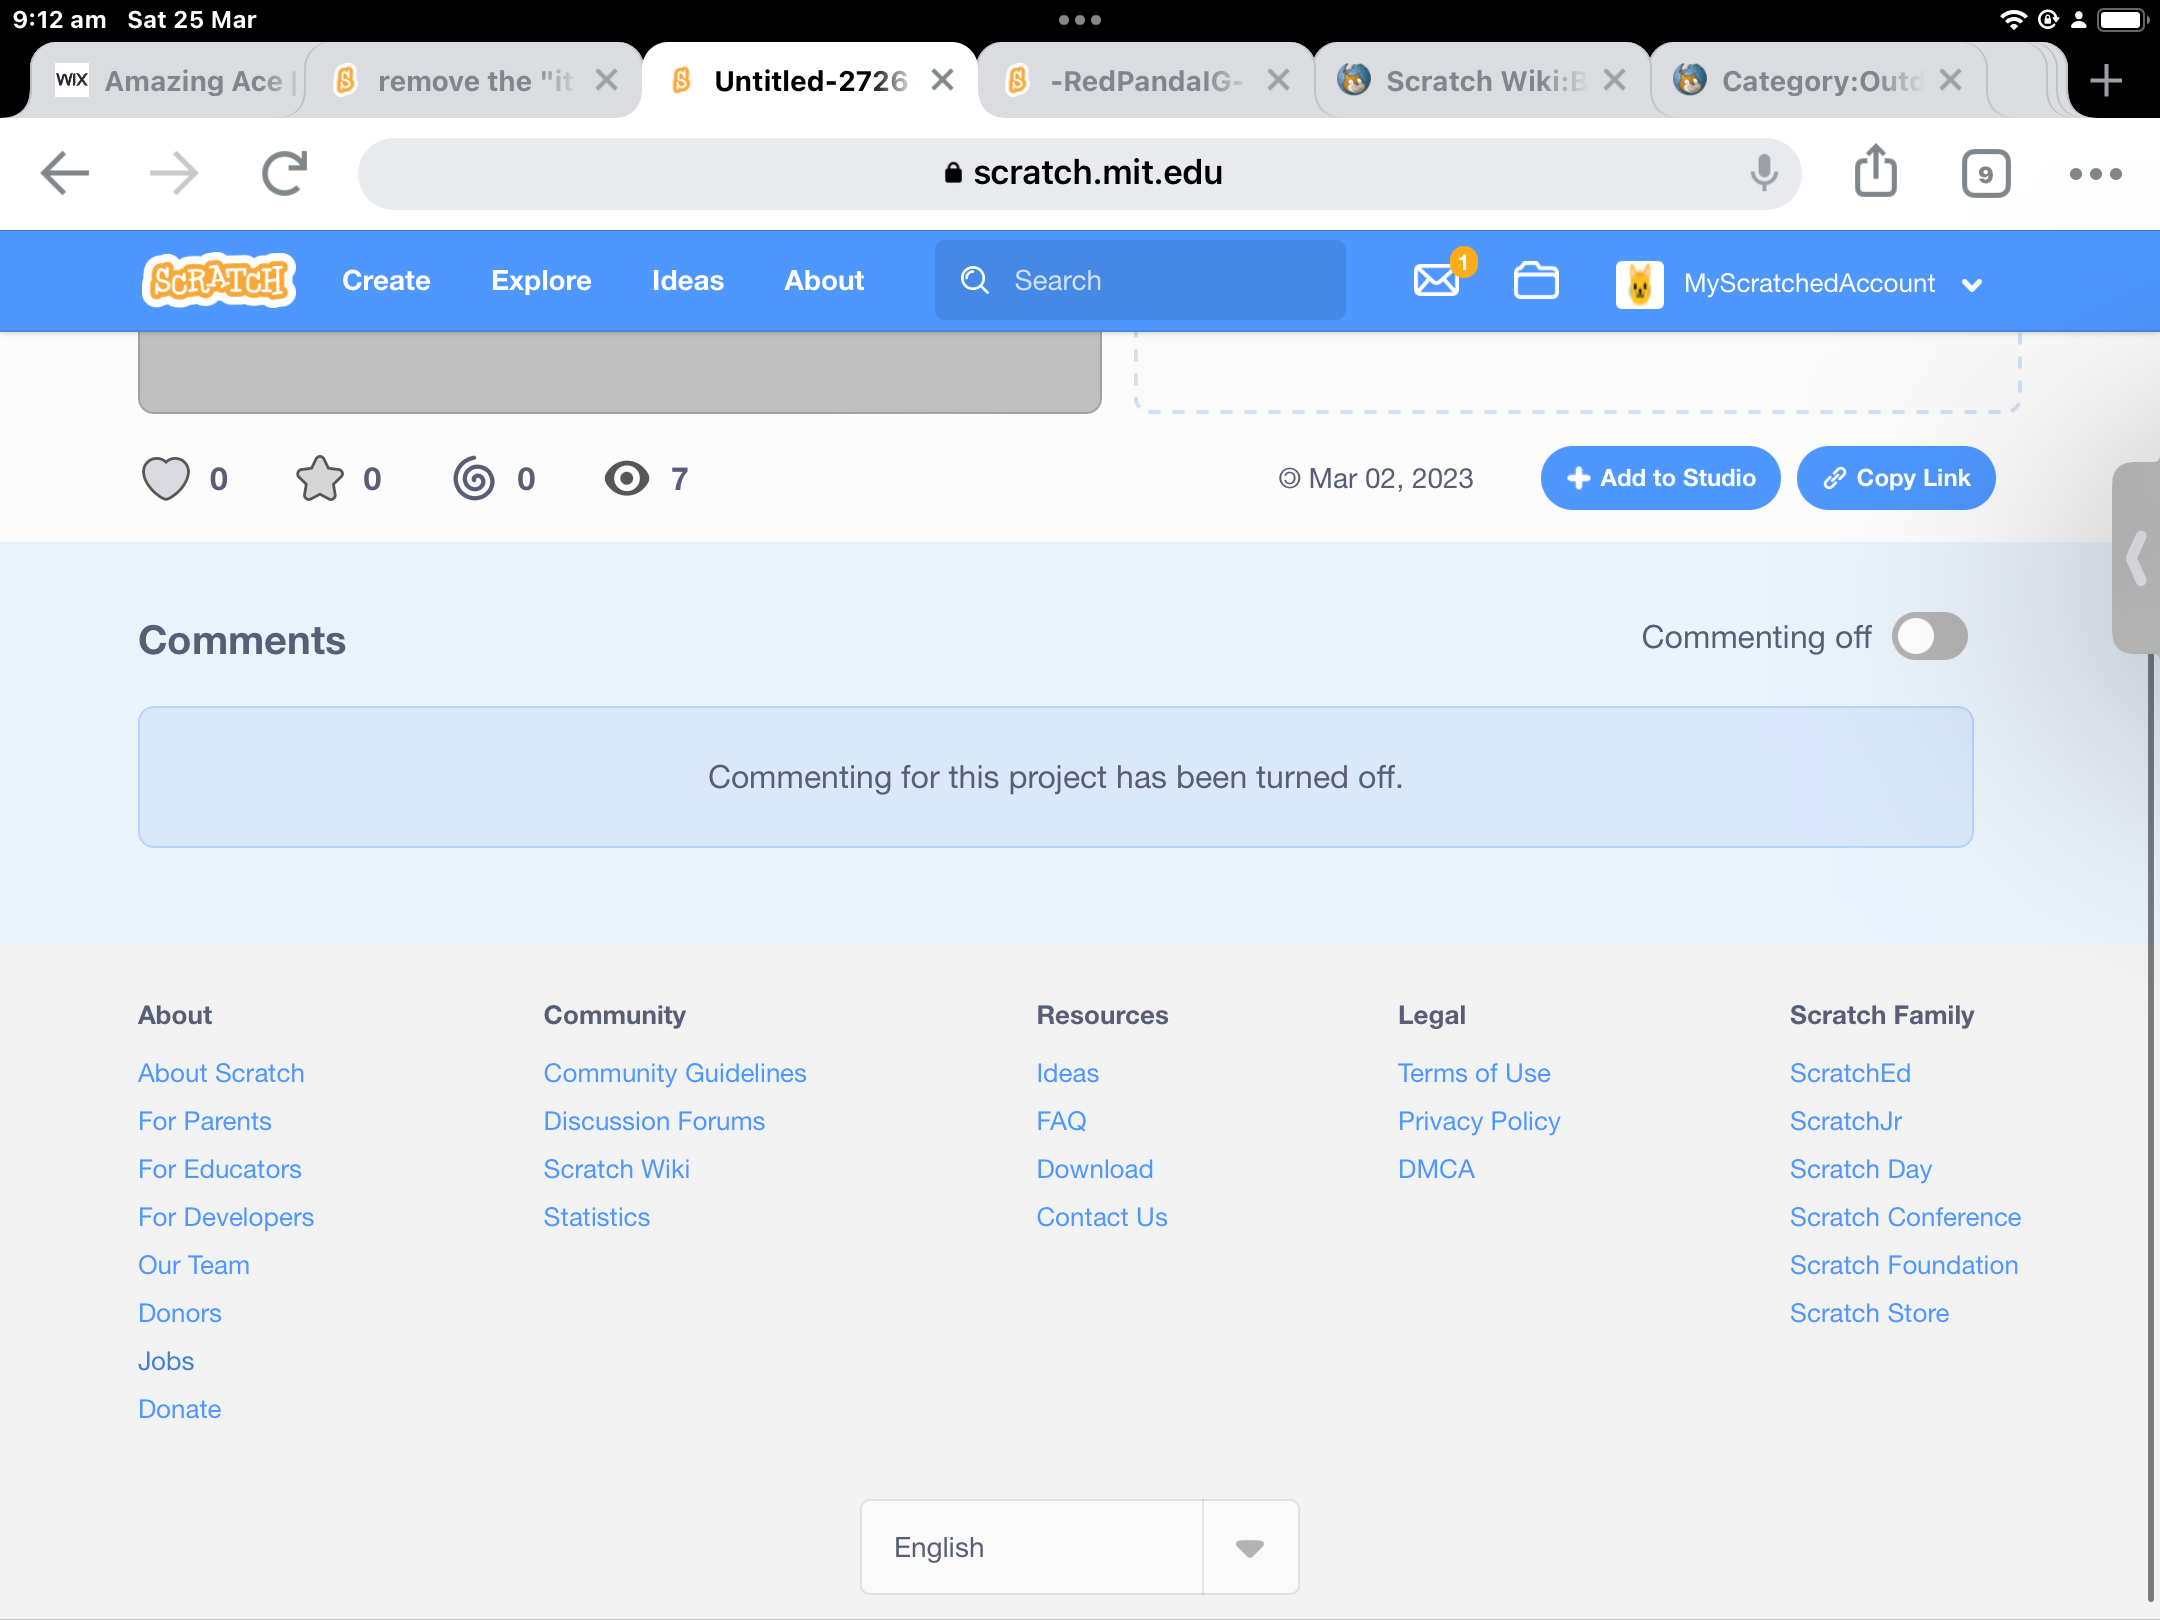Open the messages inbox envelope icon

click(1435, 281)
